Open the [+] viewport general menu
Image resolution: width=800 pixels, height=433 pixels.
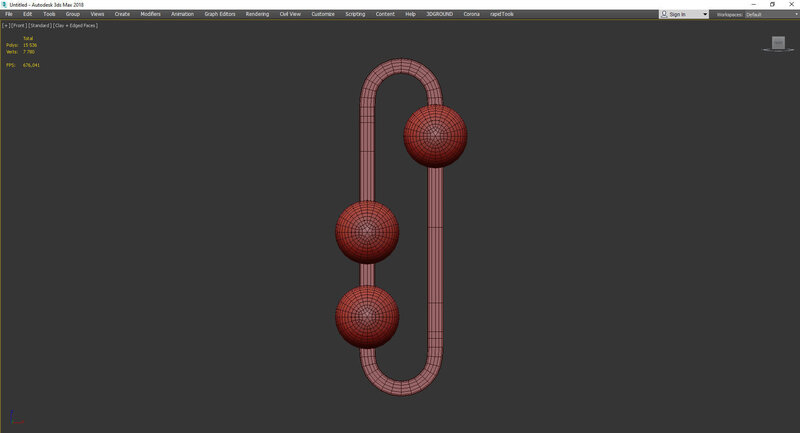(x=5, y=25)
